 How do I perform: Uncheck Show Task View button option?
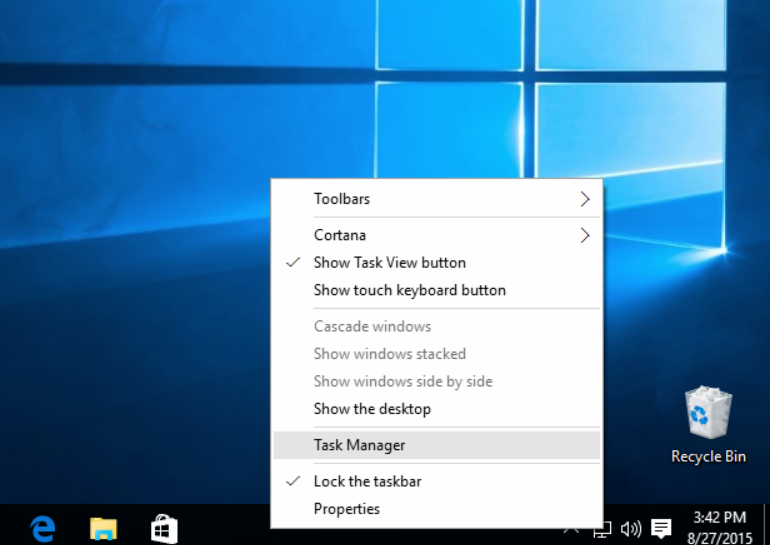tap(389, 263)
